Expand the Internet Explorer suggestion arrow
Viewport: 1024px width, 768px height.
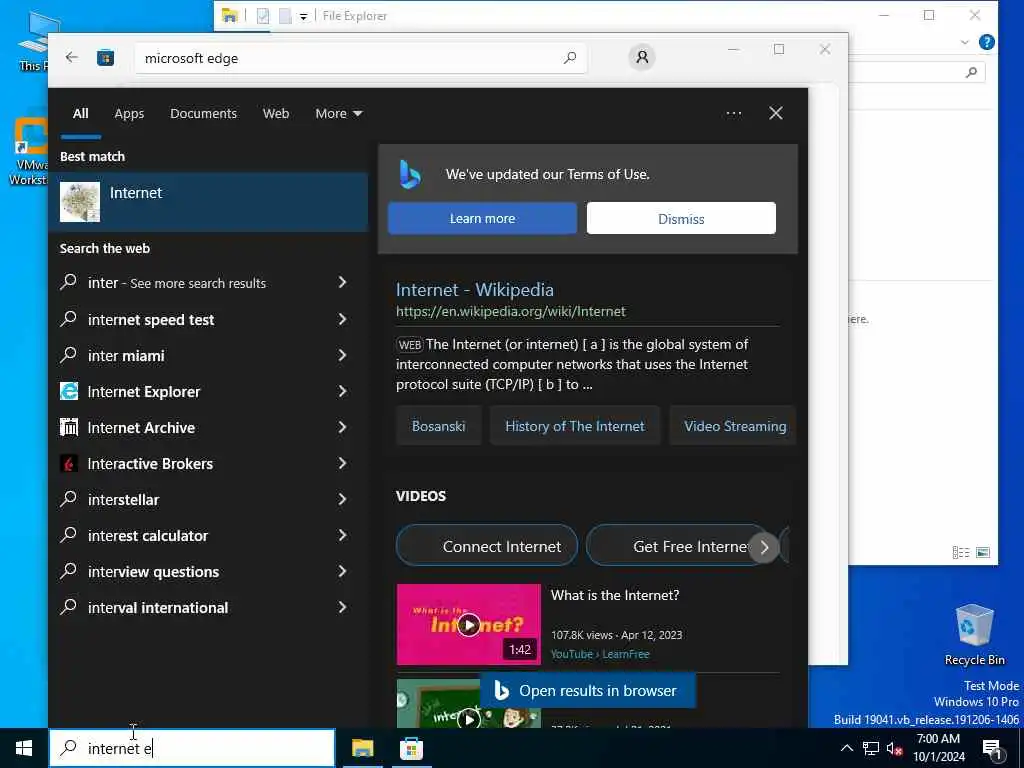[342, 391]
